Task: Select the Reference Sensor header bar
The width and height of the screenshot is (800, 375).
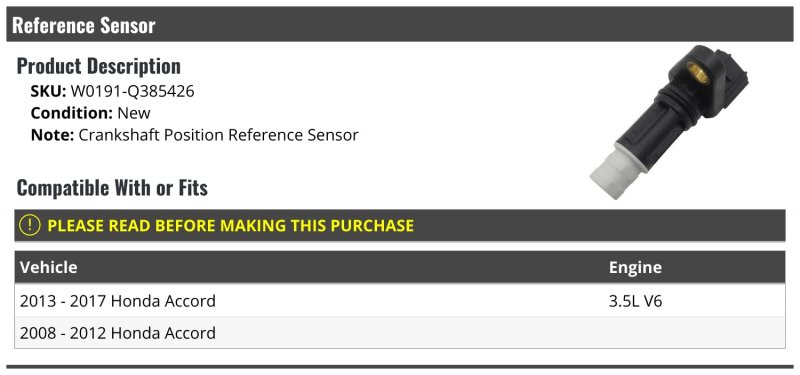Action: coord(399,24)
